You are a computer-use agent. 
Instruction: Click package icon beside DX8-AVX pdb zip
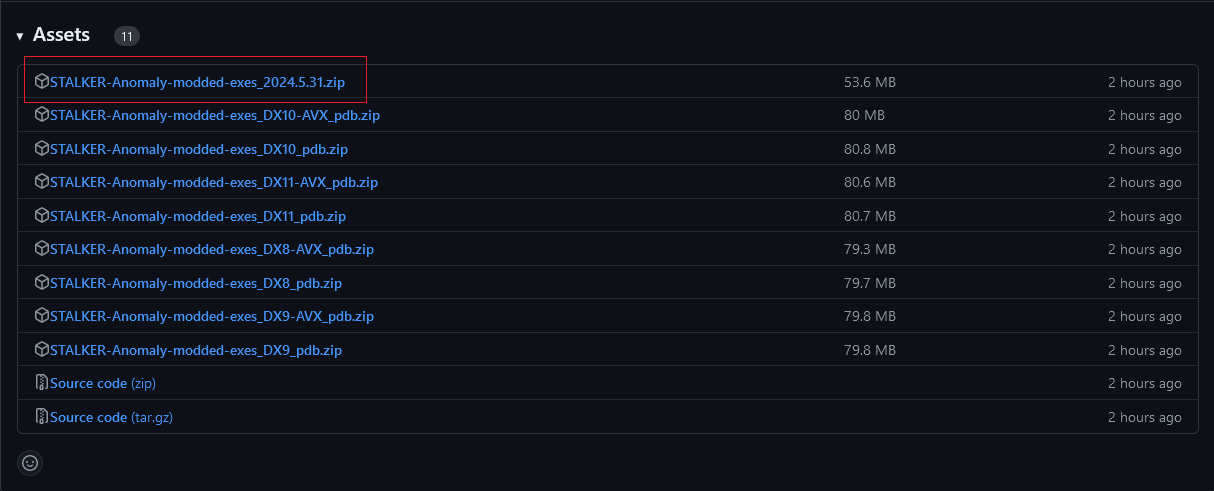42,249
